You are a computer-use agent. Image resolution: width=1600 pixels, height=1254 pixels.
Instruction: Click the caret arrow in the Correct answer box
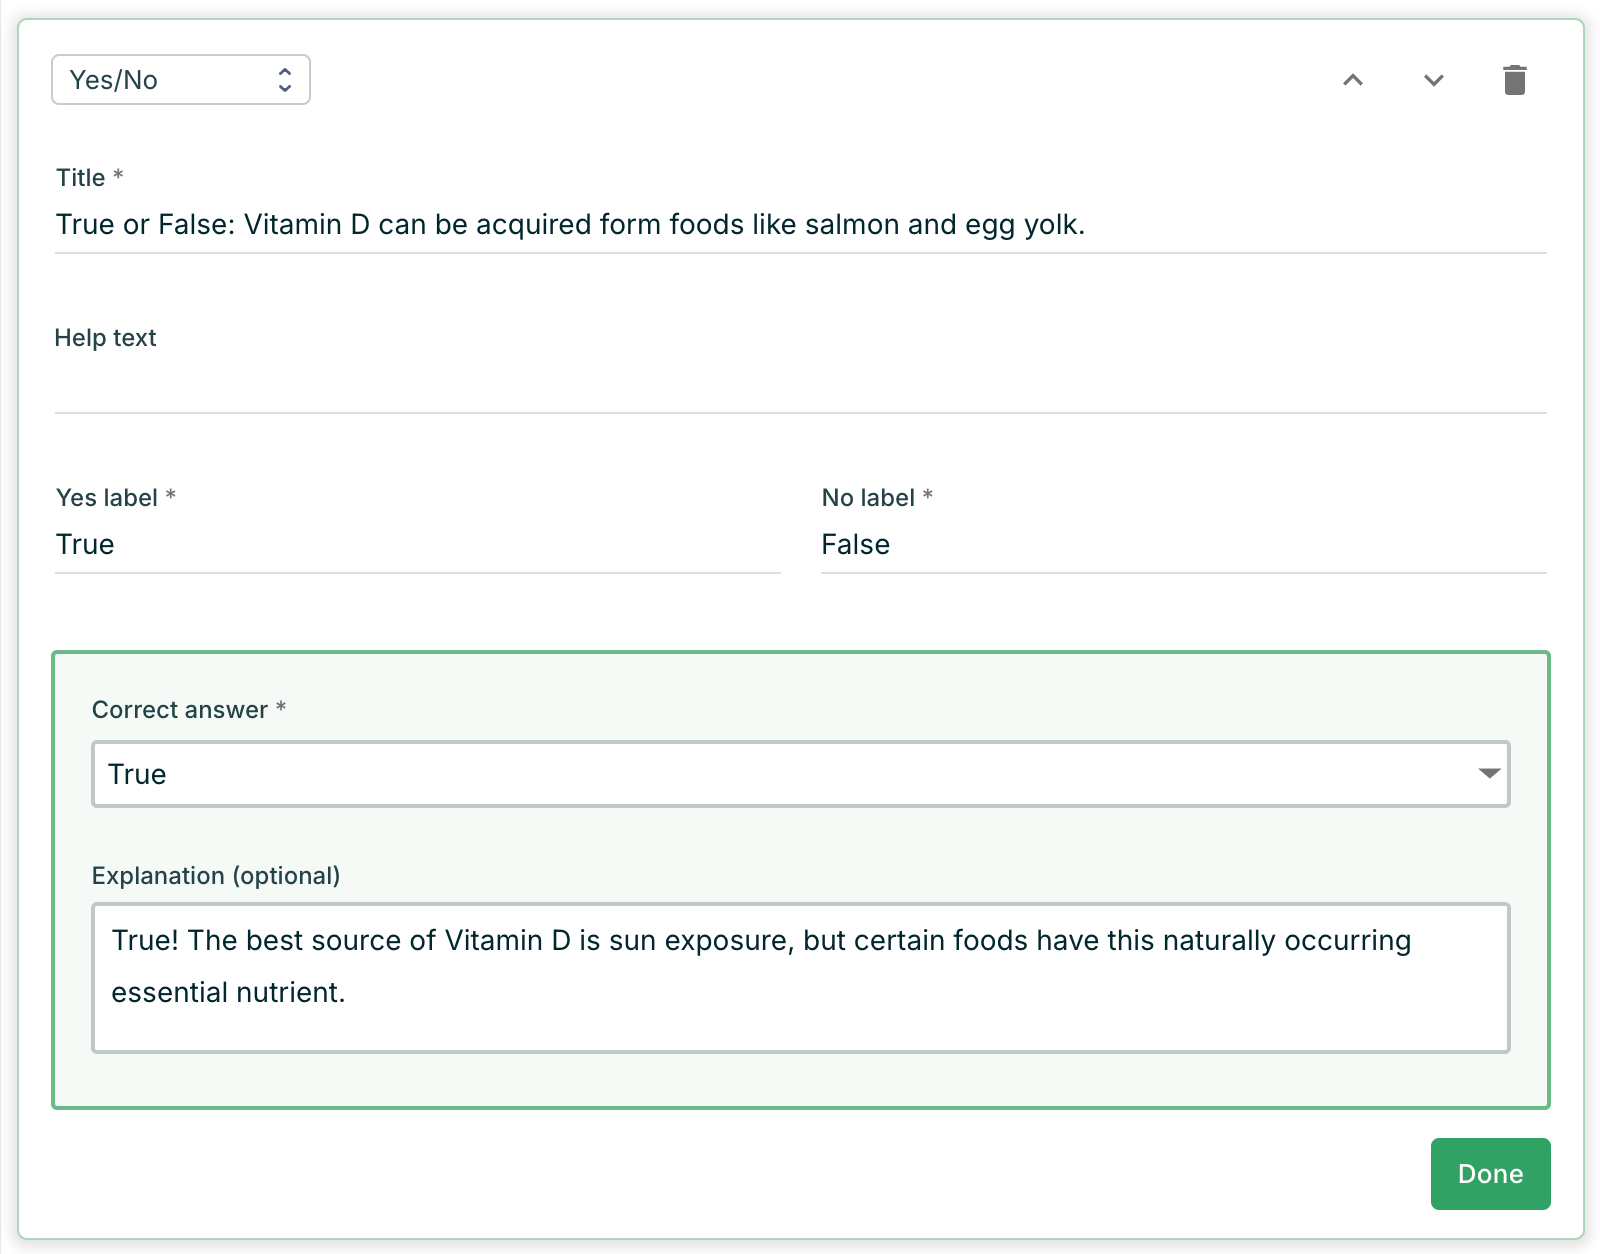tap(1489, 774)
